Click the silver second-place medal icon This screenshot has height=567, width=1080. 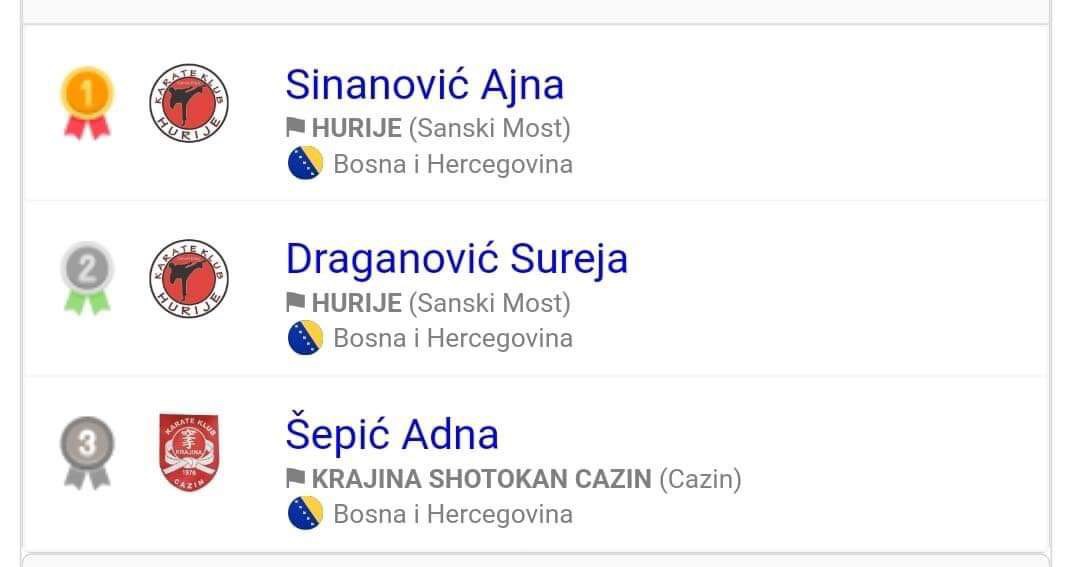(x=87, y=275)
